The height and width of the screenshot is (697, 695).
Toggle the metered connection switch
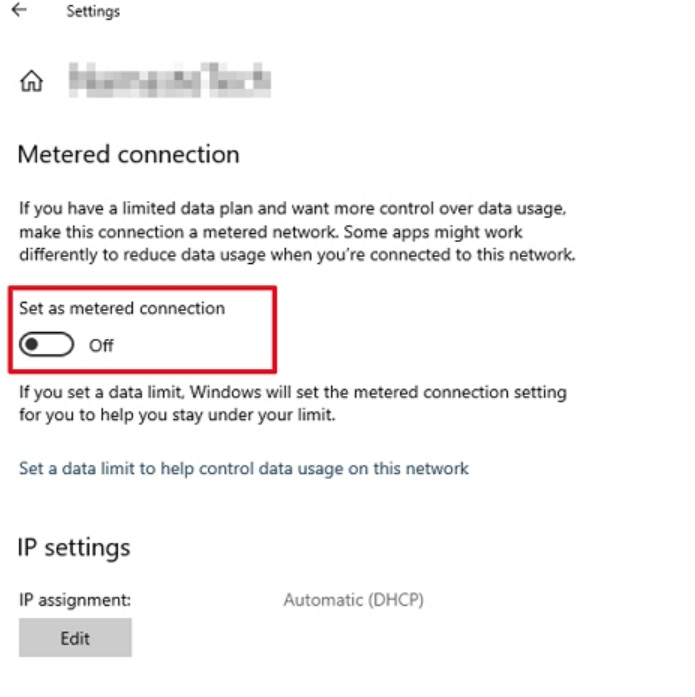(46, 345)
